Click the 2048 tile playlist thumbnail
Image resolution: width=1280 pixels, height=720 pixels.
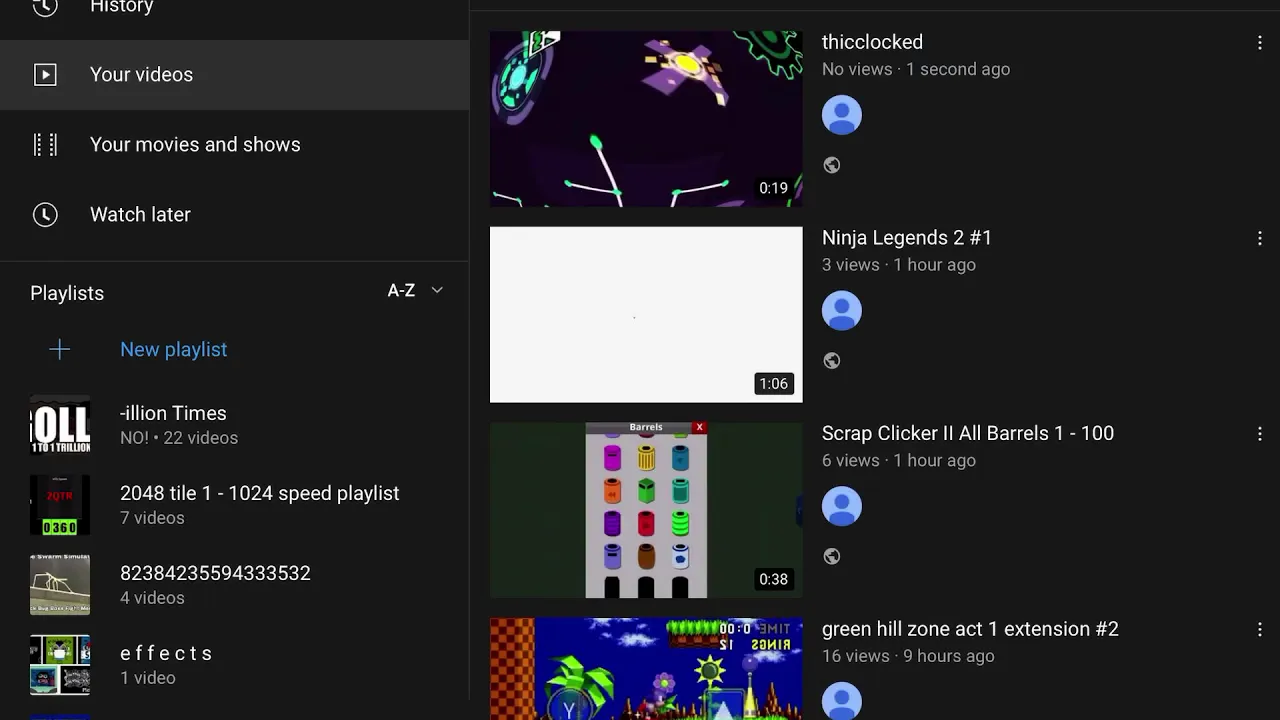pos(60,505)
